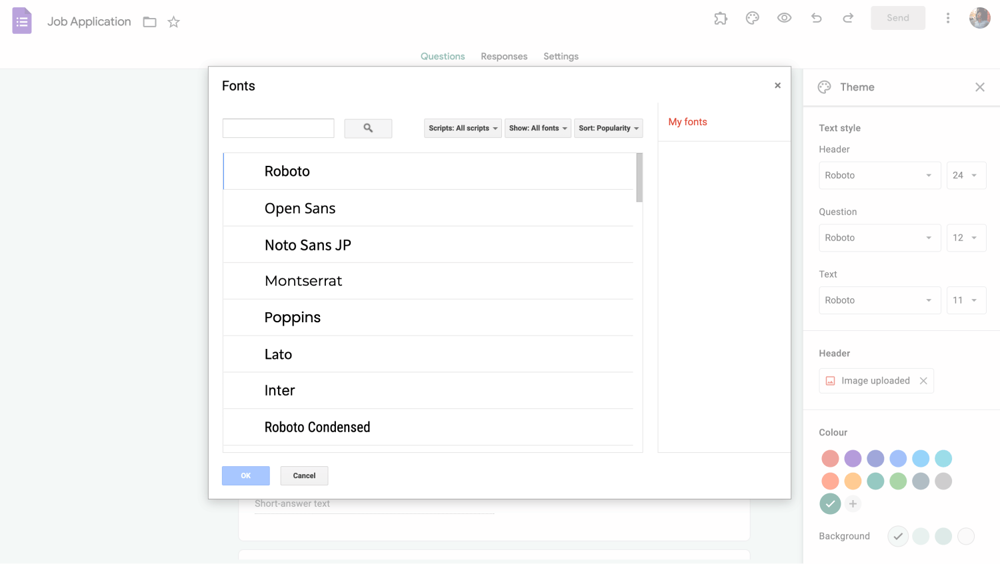
Task: Select the last white background swatch
Action: [x=966, y=537]
